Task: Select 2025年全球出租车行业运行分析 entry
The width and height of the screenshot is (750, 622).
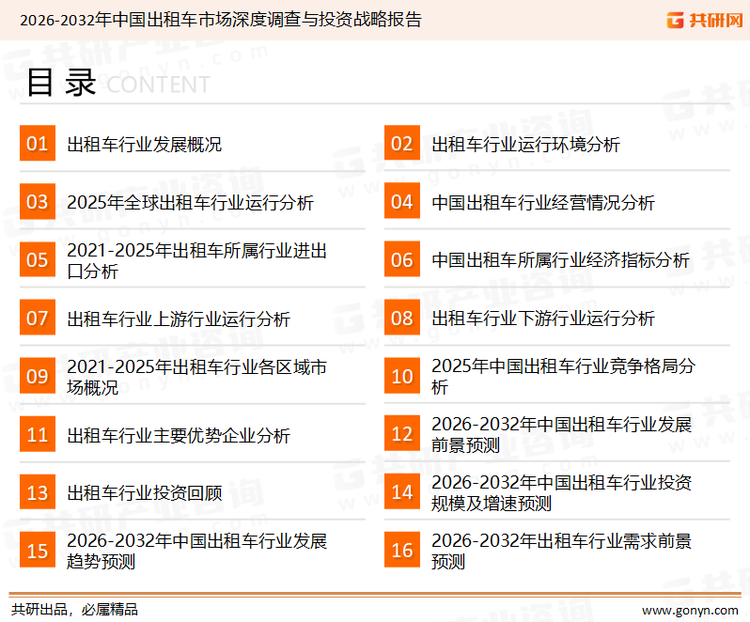Action: pyautogui.click(x=190, y=202)
